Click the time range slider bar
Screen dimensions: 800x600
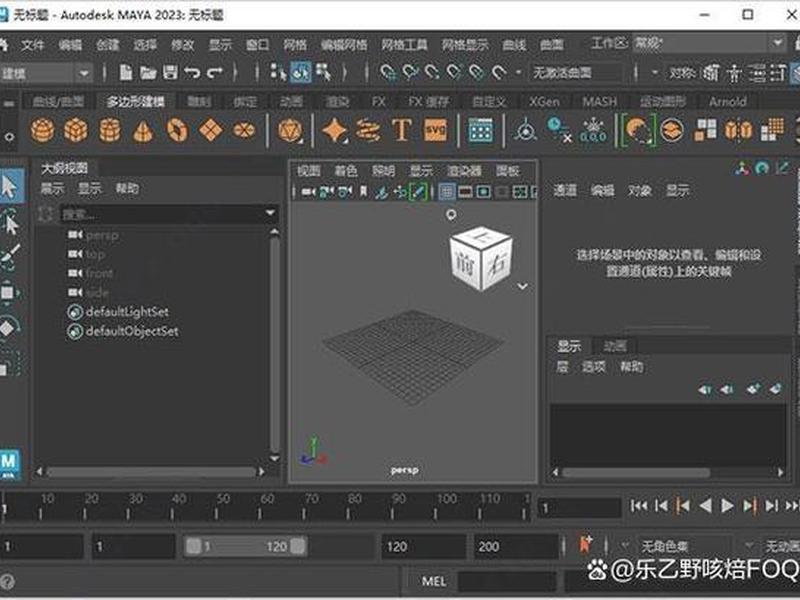coord(245,546)
